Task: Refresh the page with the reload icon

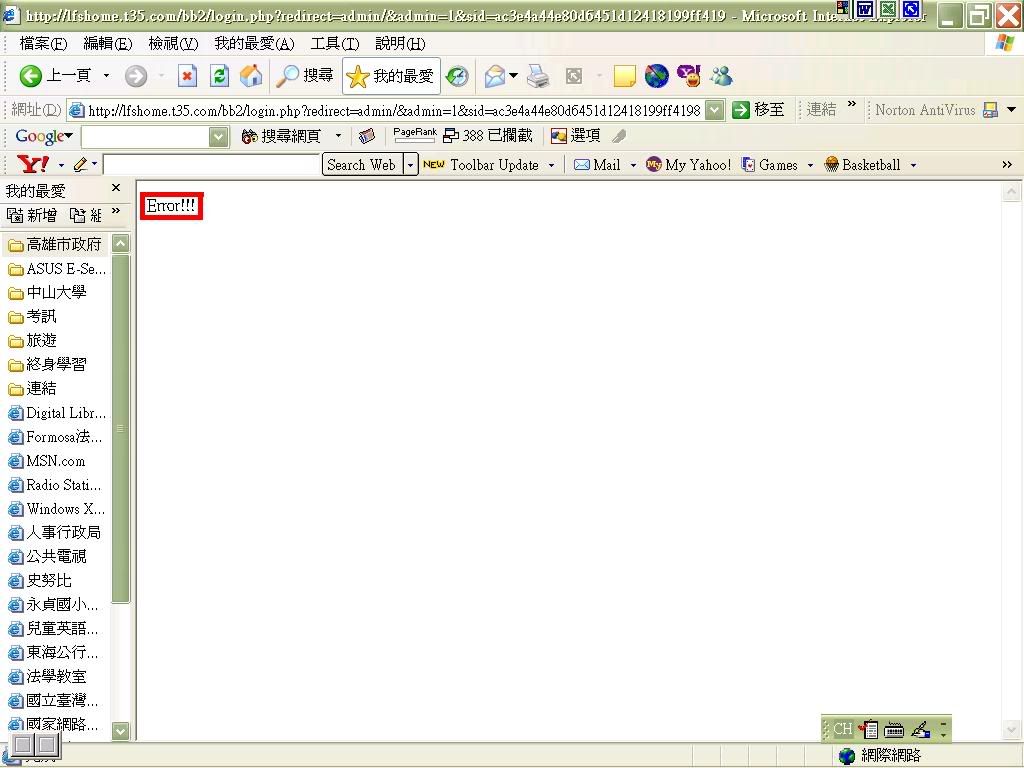Action: [x=219, y=76]
